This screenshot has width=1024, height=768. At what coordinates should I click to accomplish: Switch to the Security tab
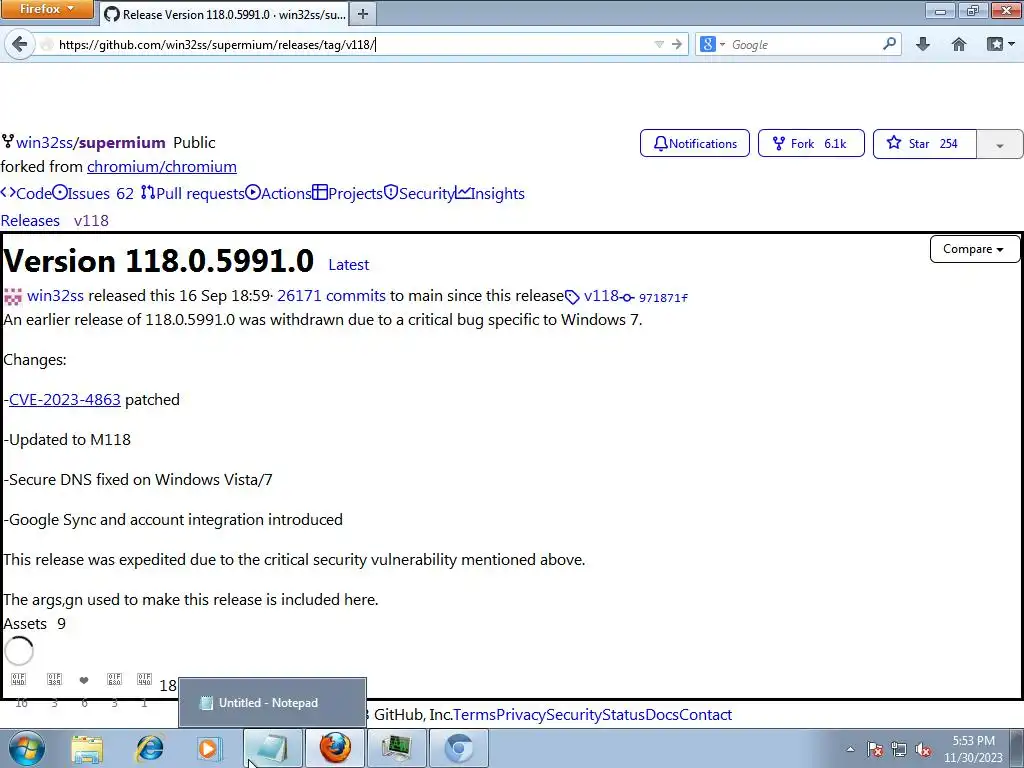pyautogui.click(x=419, y=193)
